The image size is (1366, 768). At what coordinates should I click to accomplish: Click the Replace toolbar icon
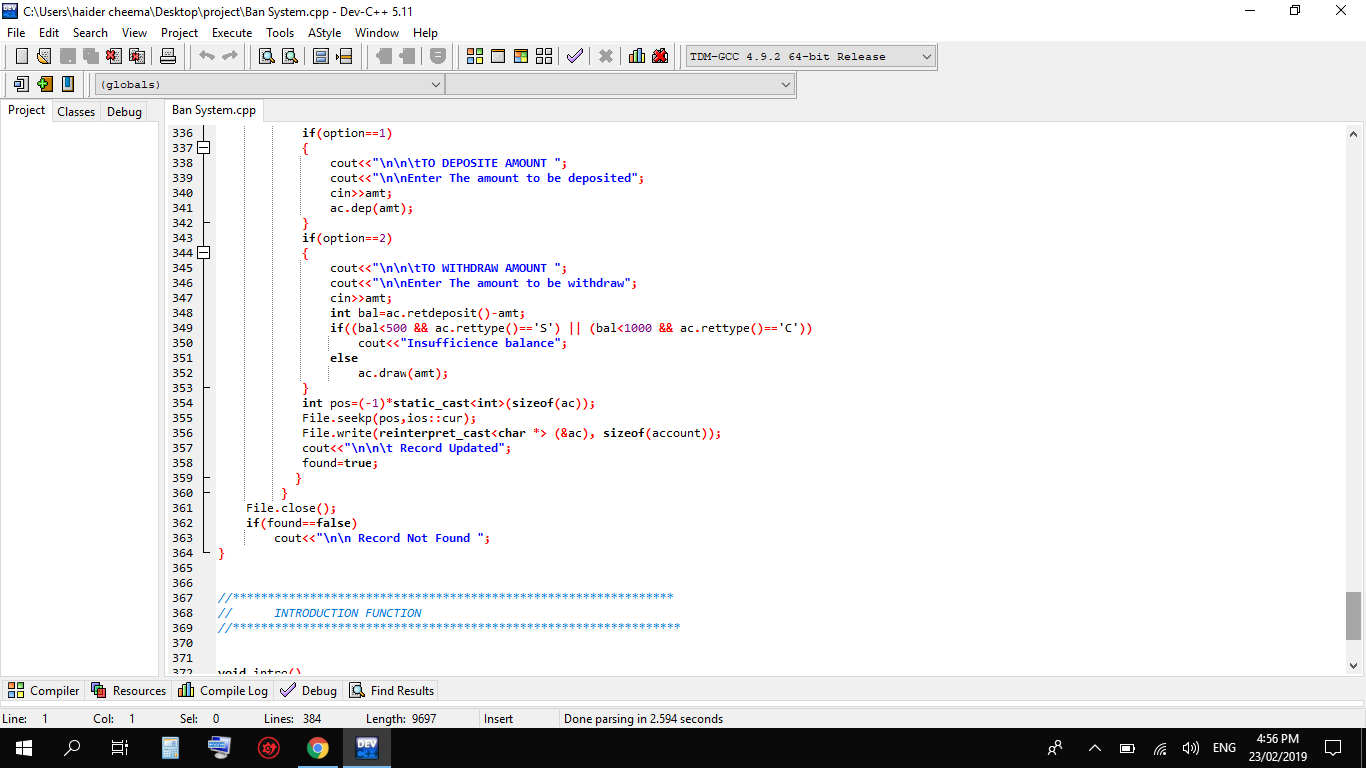[x=290, y=56]
